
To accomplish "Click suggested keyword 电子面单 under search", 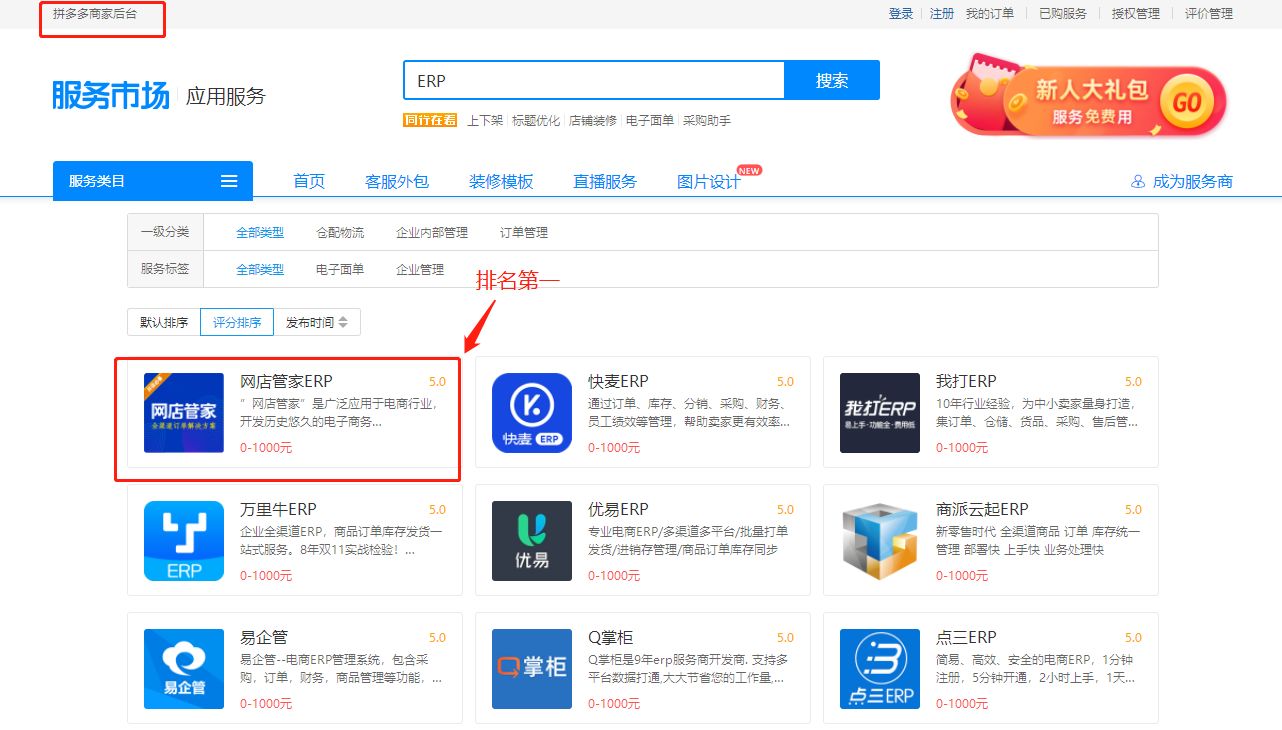I will click(650, 120).
